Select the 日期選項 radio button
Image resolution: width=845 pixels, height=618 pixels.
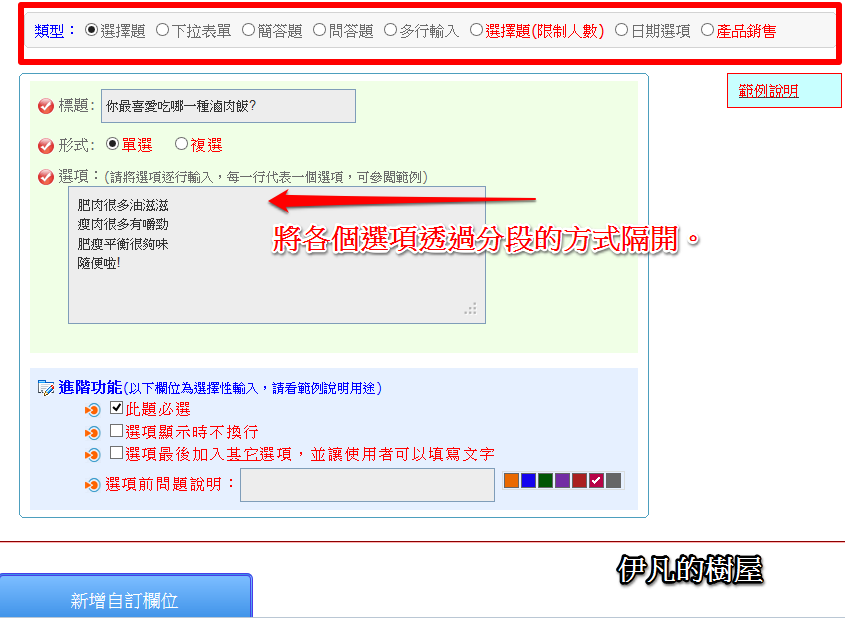tap(621, 30)
